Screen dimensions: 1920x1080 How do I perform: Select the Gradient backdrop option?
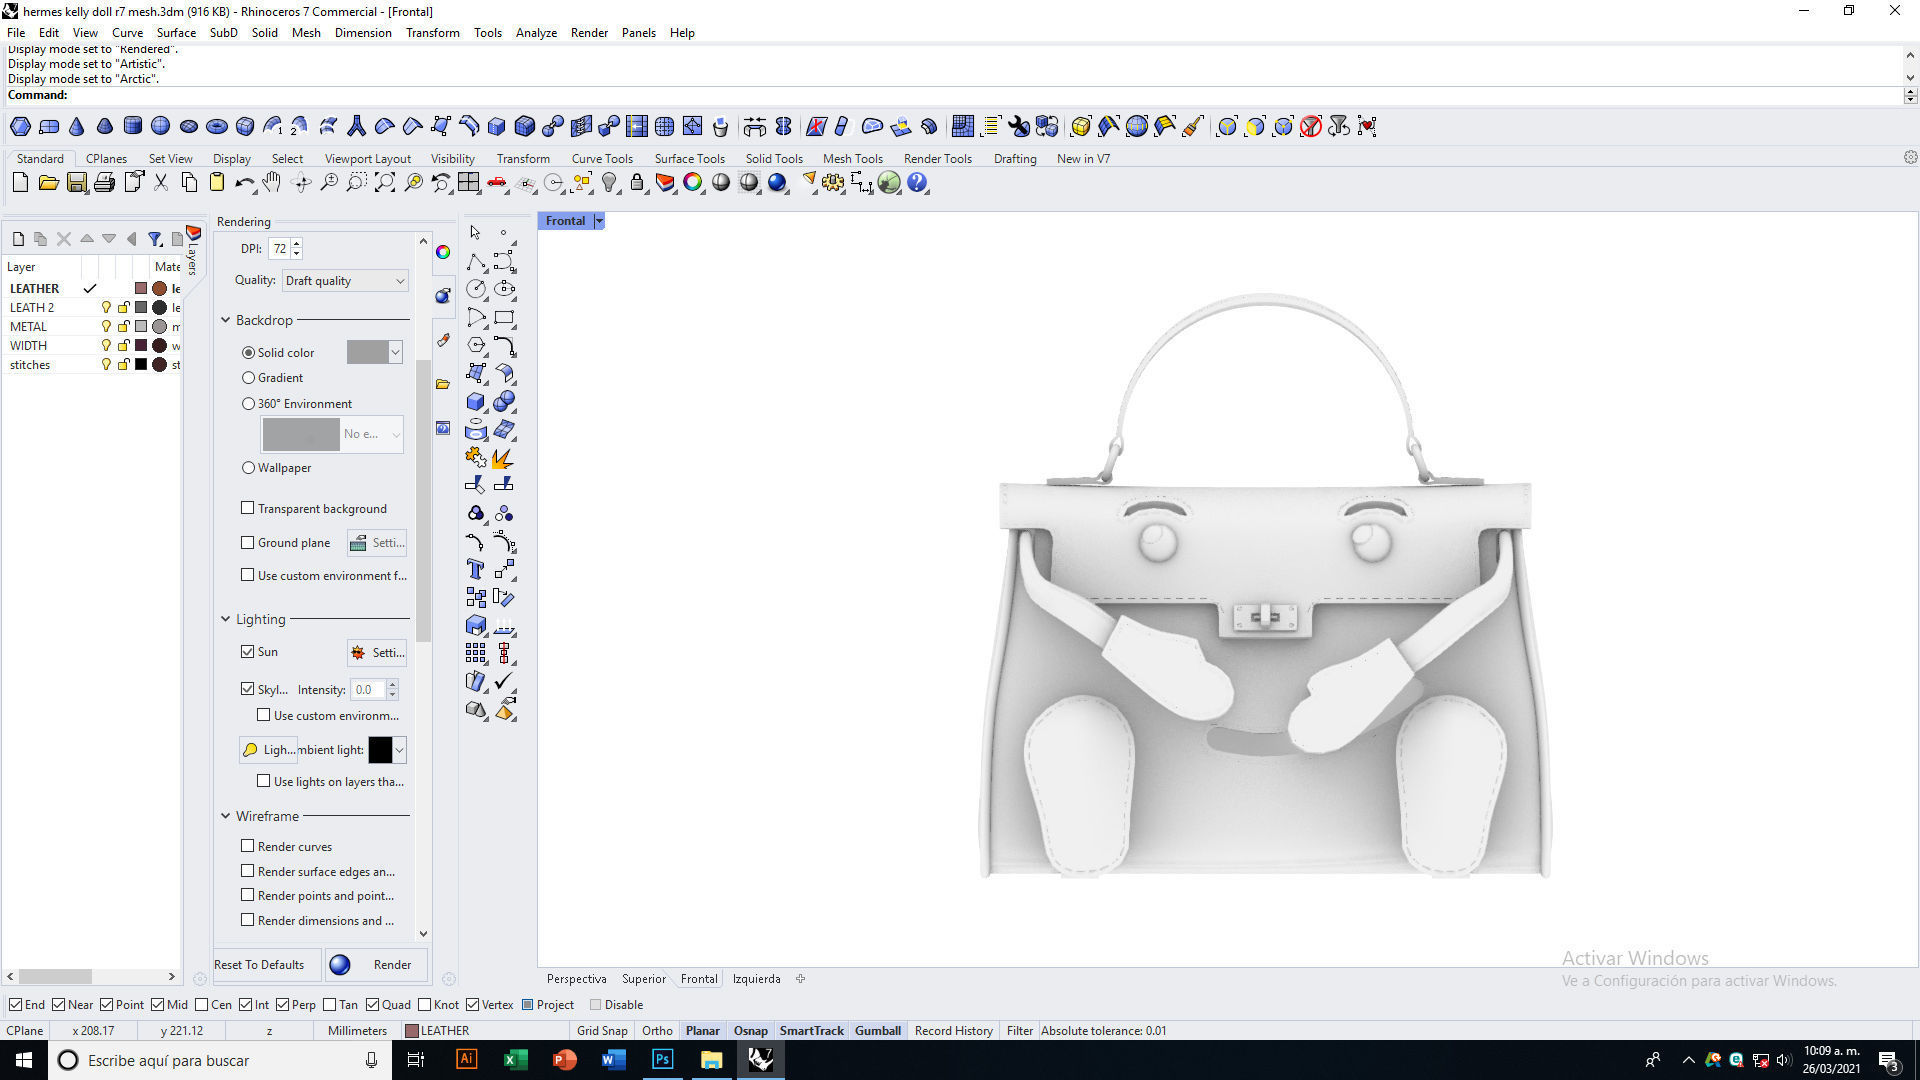click(x=248, y=378)
